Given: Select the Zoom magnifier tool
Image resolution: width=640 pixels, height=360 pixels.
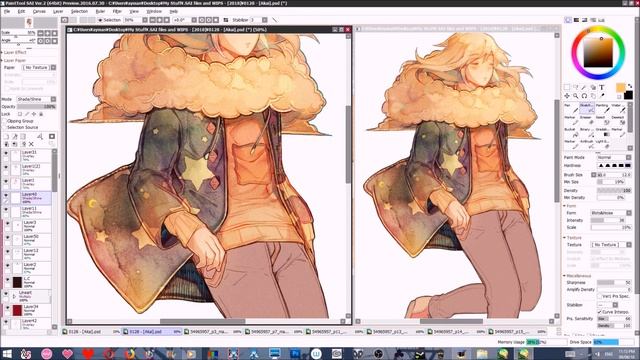Looking at the screenshot, I should pos(576,96).
